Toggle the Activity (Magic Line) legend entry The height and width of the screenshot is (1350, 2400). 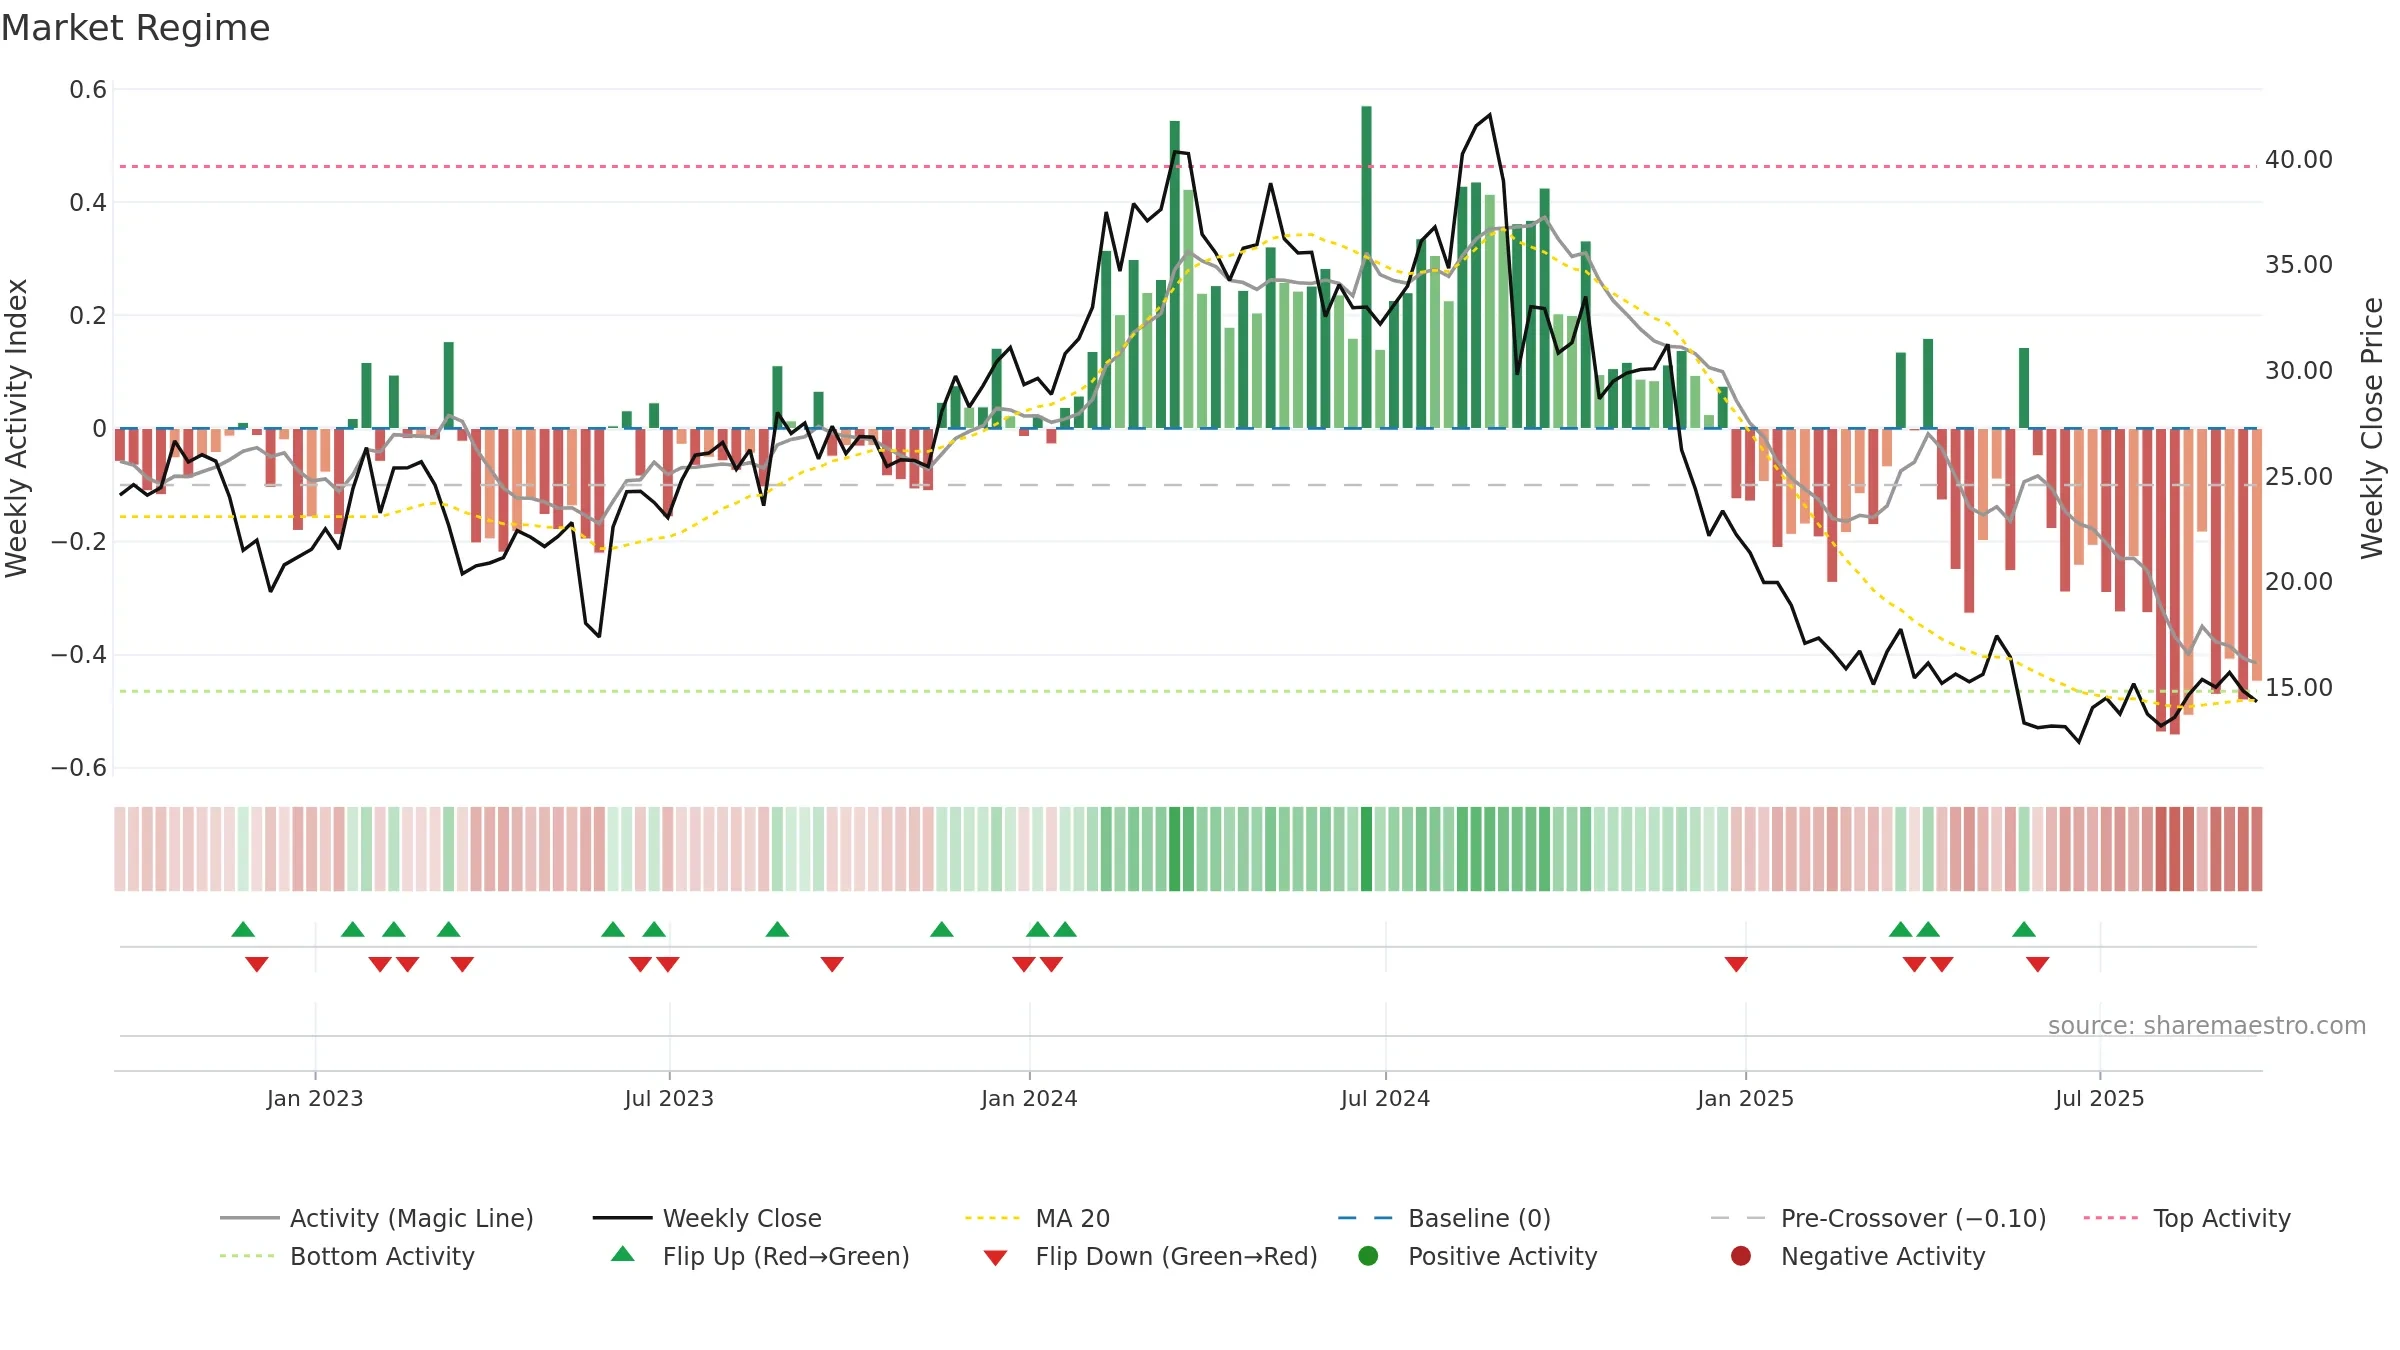[377, 1218]
